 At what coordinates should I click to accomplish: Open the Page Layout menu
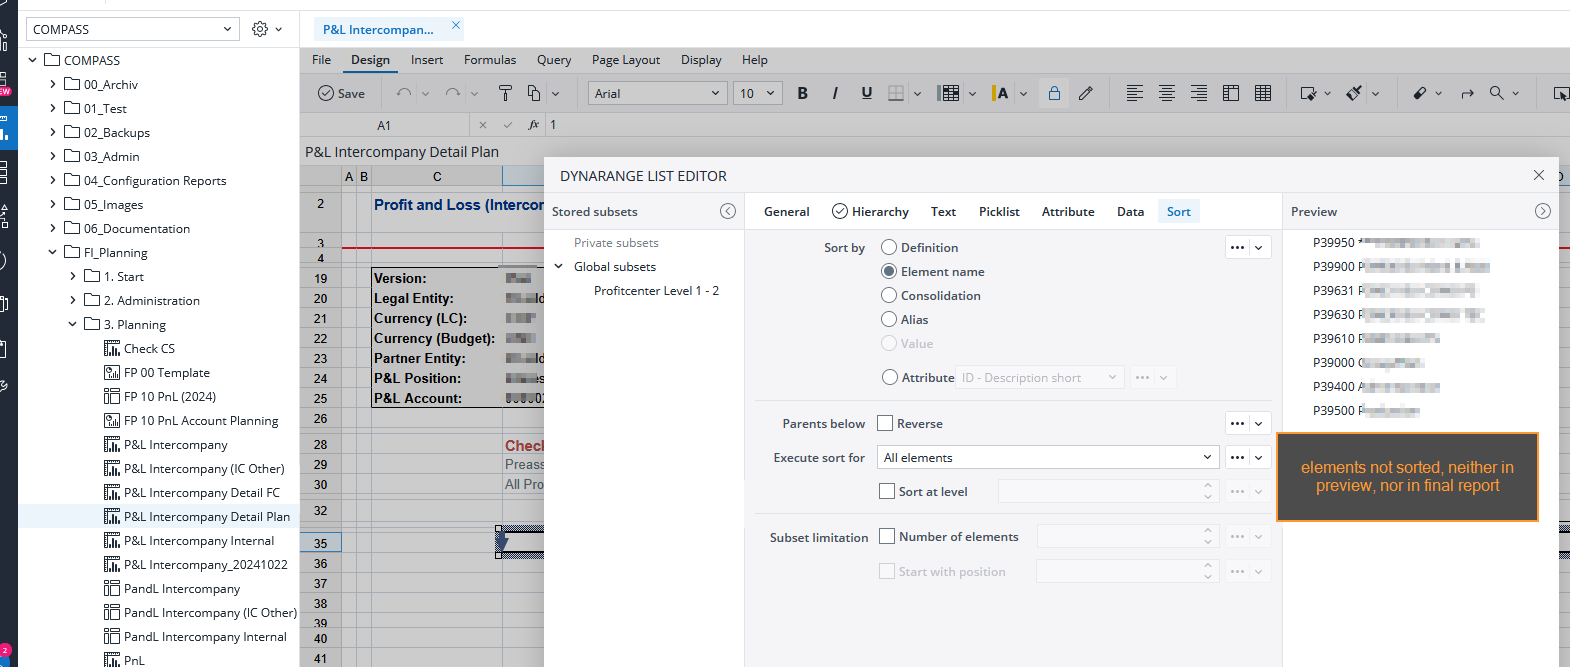pos(625,60)
